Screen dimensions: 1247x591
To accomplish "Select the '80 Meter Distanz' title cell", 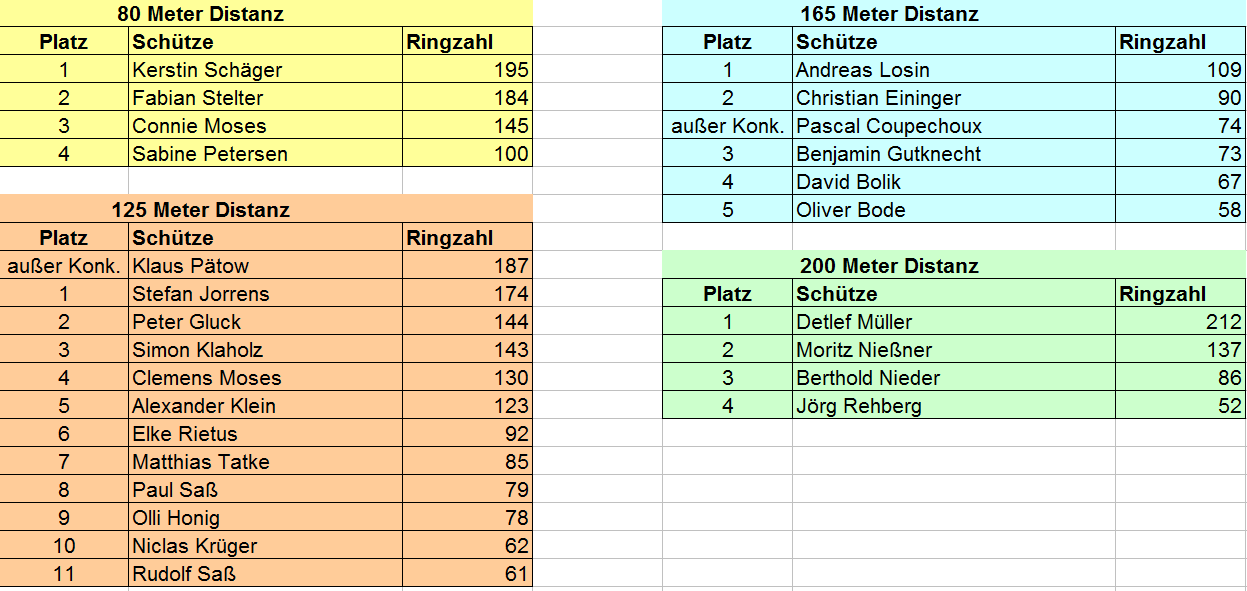I will coord(266,14).
